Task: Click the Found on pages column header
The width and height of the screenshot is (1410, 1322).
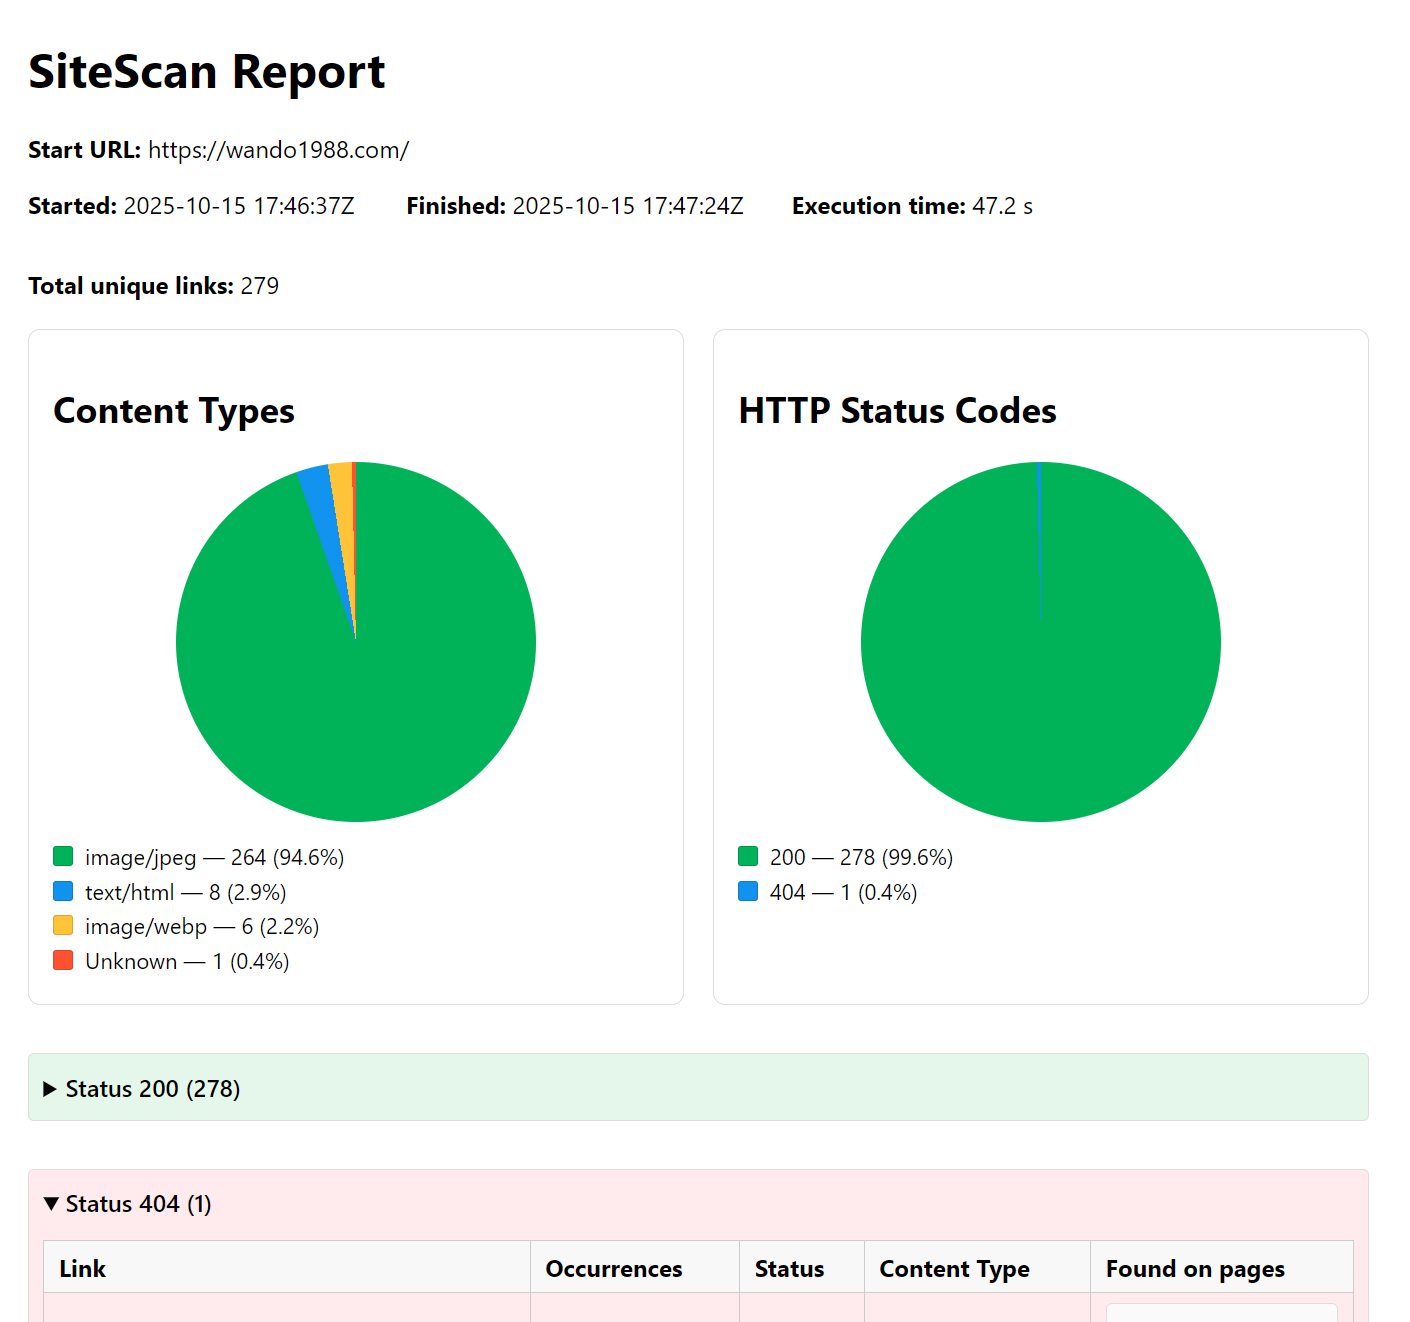Action: (1194, 1268)
